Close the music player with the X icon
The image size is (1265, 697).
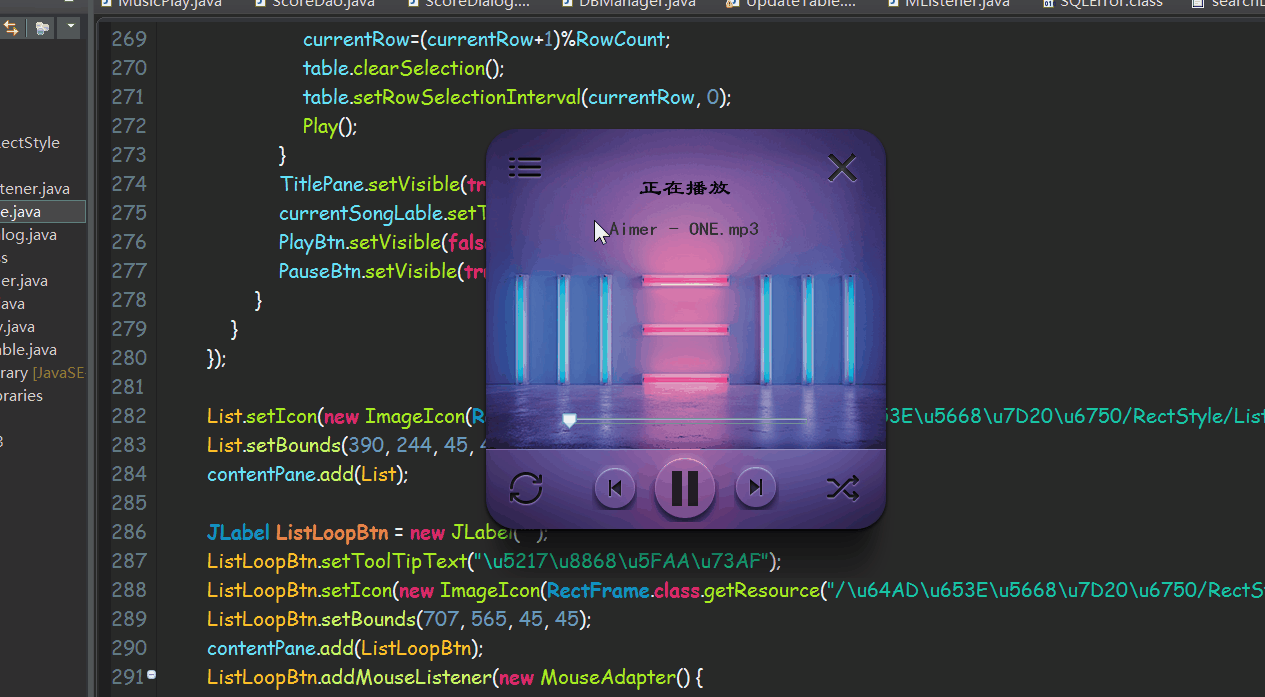[x=842, y=168]
